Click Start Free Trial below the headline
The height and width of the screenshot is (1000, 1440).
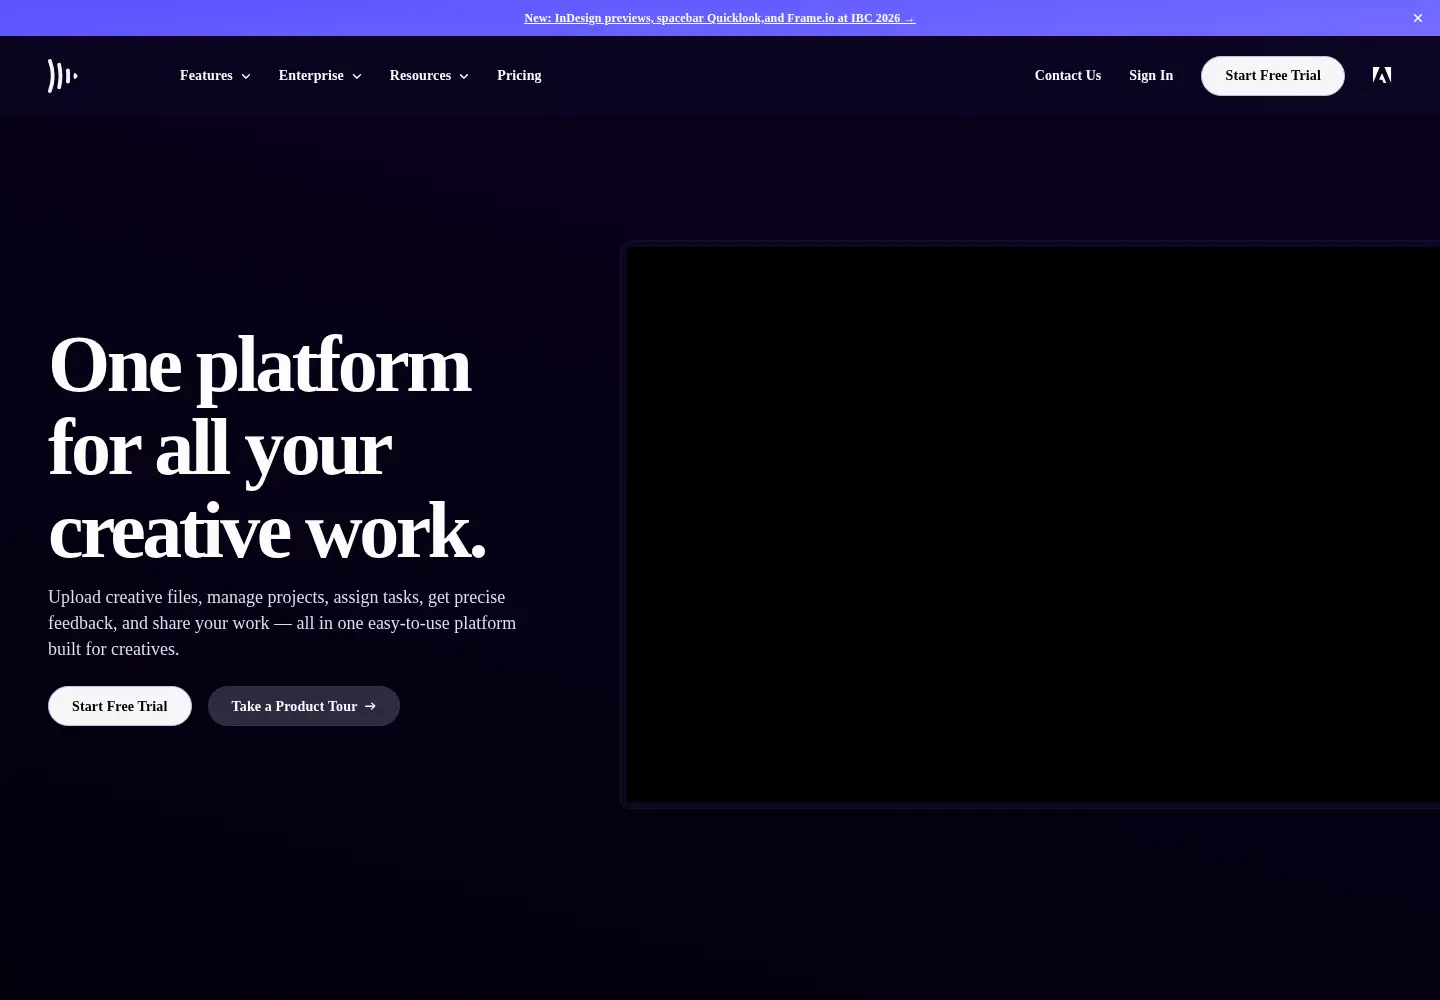tap(120, 706)
